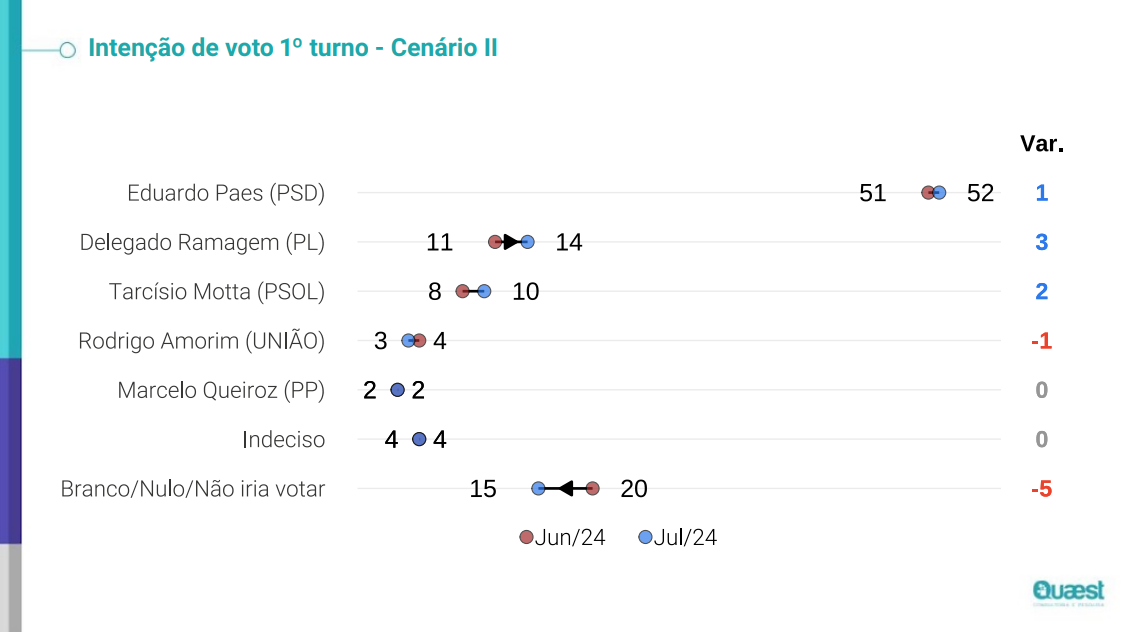Select Eduardo Paes Jul/24 blue dot

[x=939, y=193]
